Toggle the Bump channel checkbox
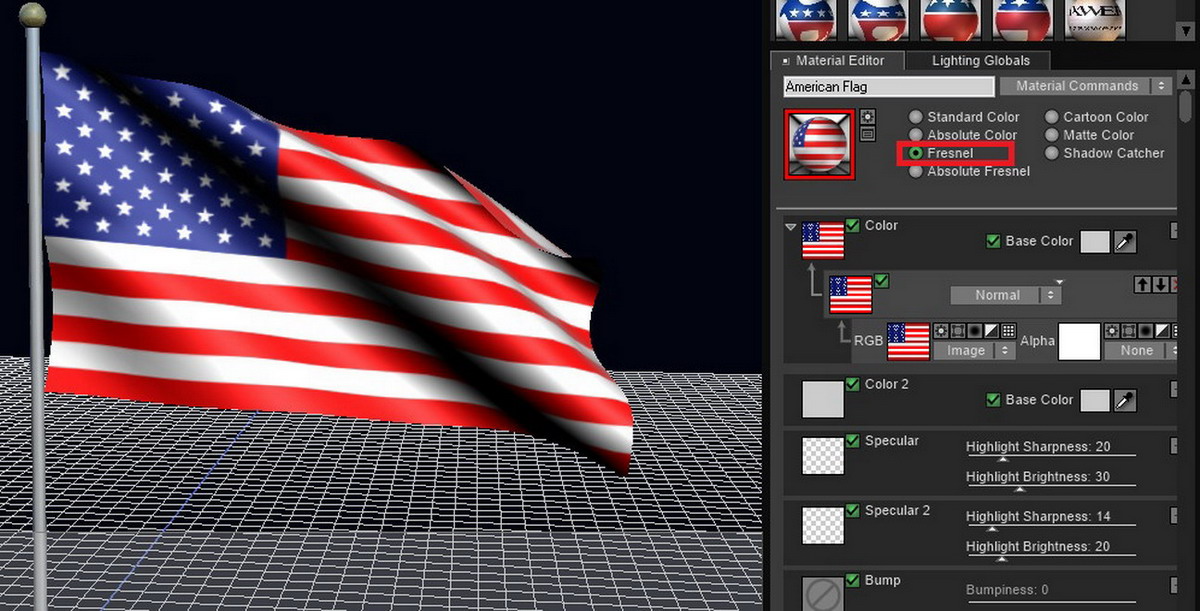Image resolution: width=1200 pixels, height=611 pixels. tap(852, 580)
